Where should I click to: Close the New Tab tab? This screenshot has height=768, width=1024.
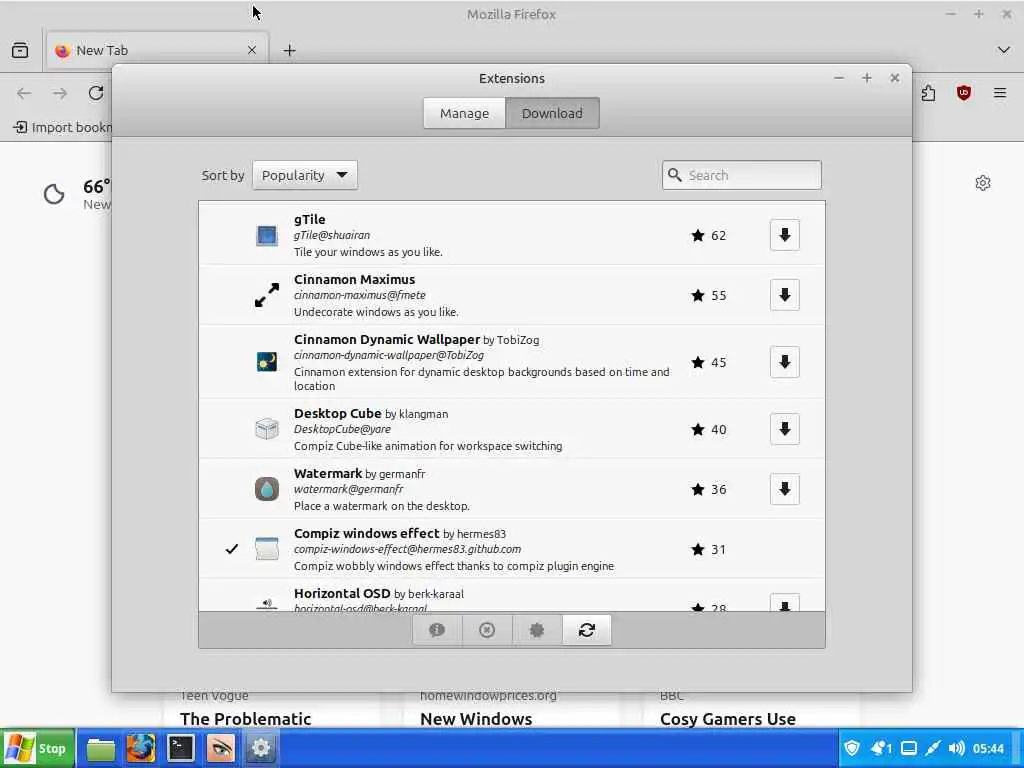252,50
